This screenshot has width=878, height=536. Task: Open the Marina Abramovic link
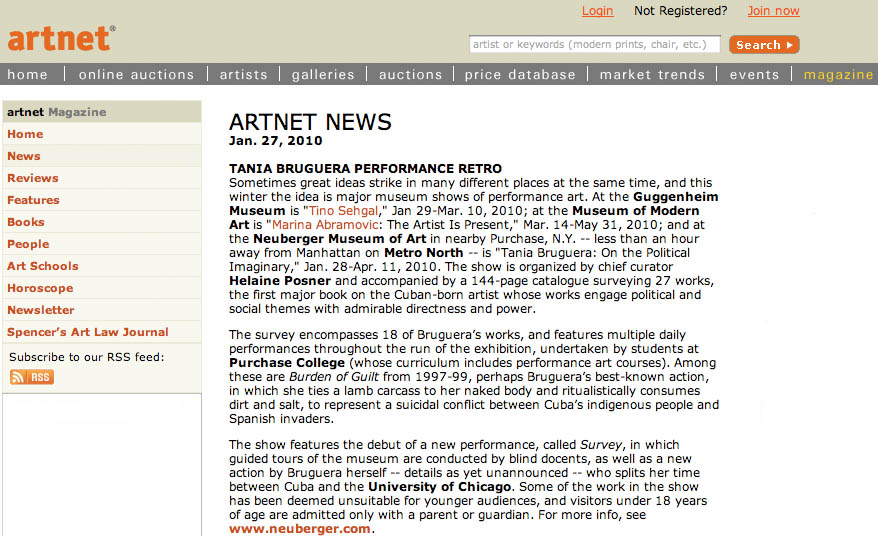(334, 225)
